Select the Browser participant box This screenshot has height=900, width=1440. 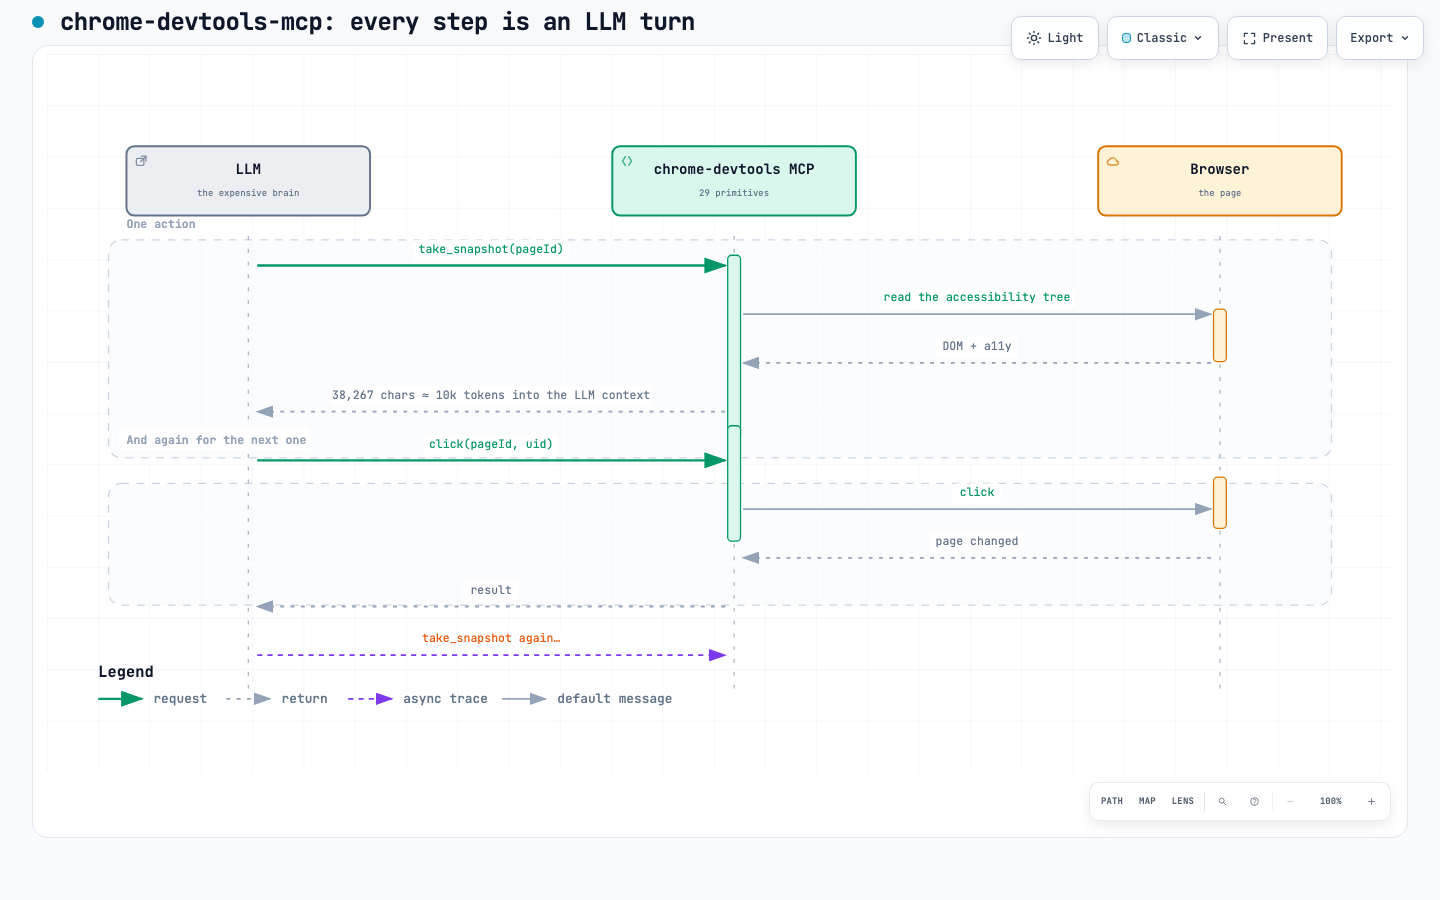(1220, 181)
